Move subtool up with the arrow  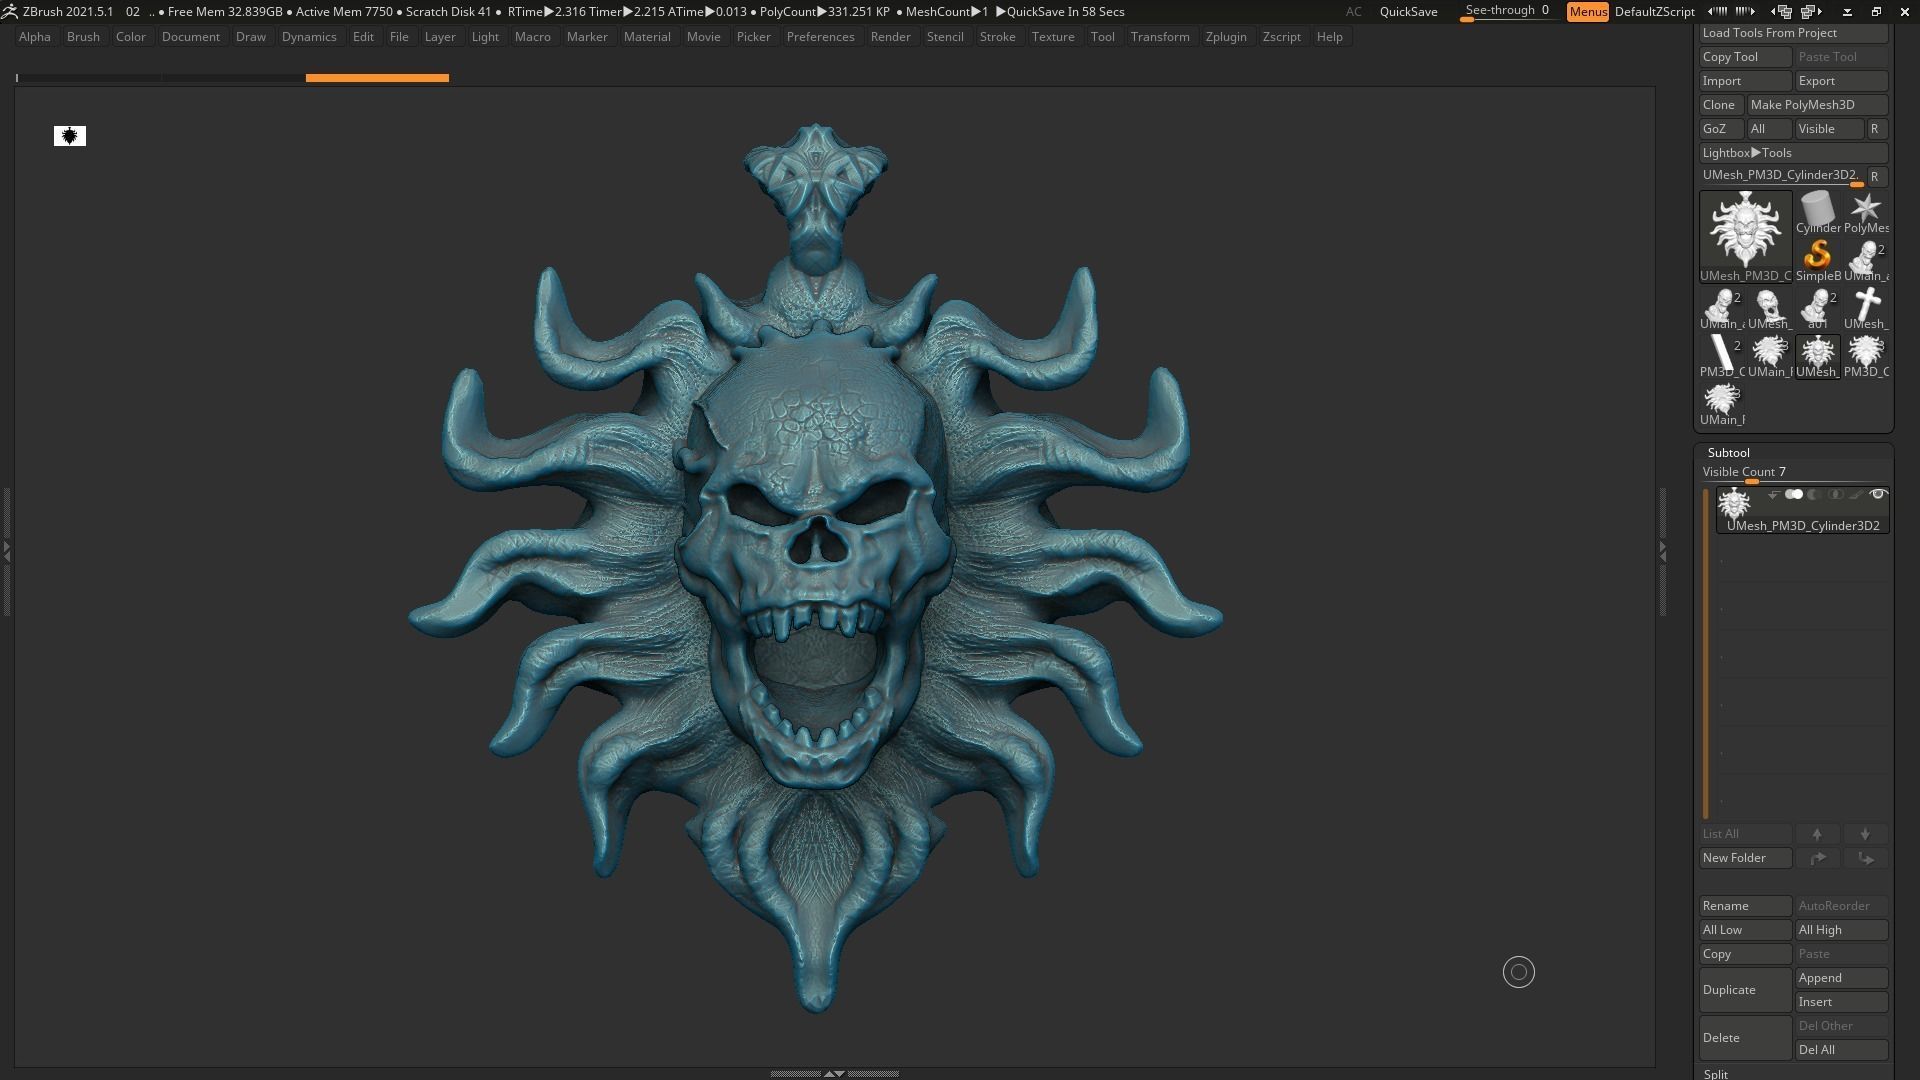pos(1817,834)
